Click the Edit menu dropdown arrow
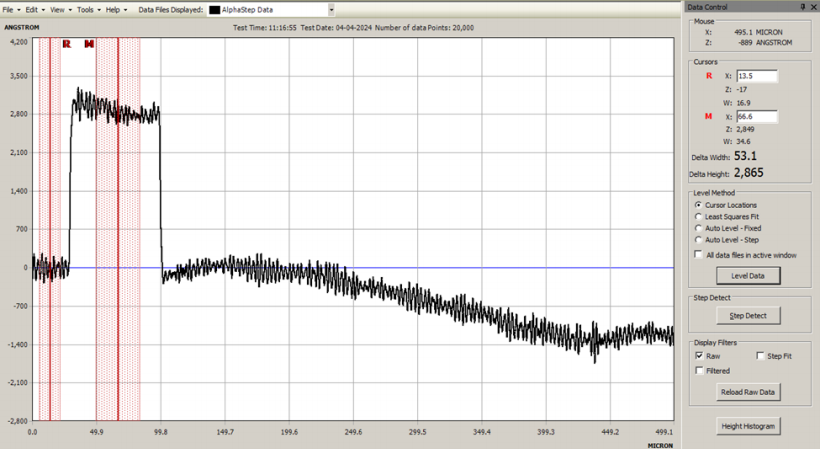Screen dimensions: 820x449 43,10
